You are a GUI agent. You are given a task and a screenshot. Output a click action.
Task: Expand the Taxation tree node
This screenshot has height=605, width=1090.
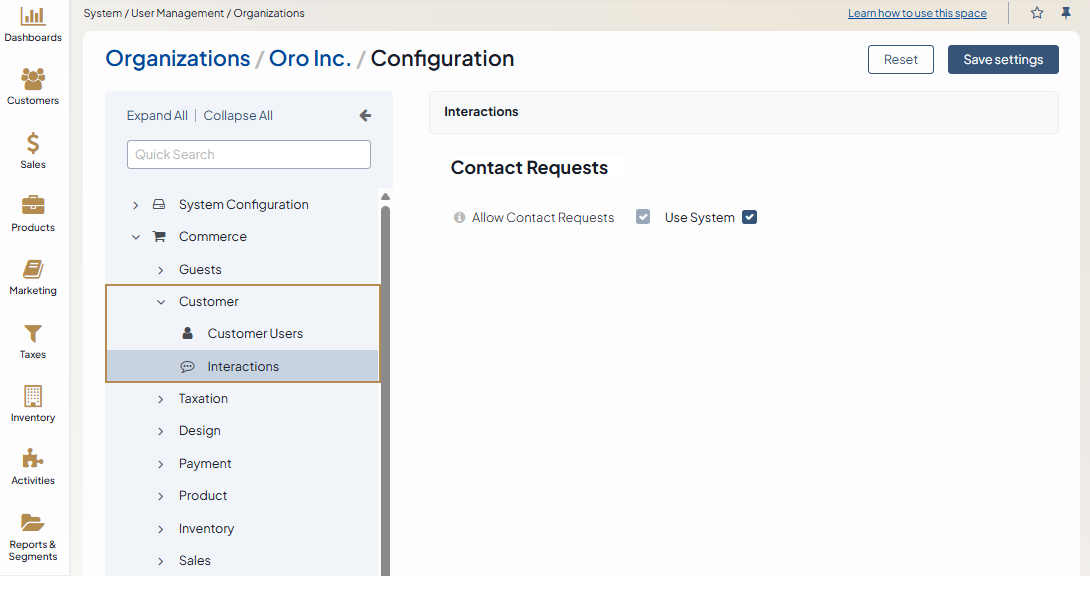[161, 399]
